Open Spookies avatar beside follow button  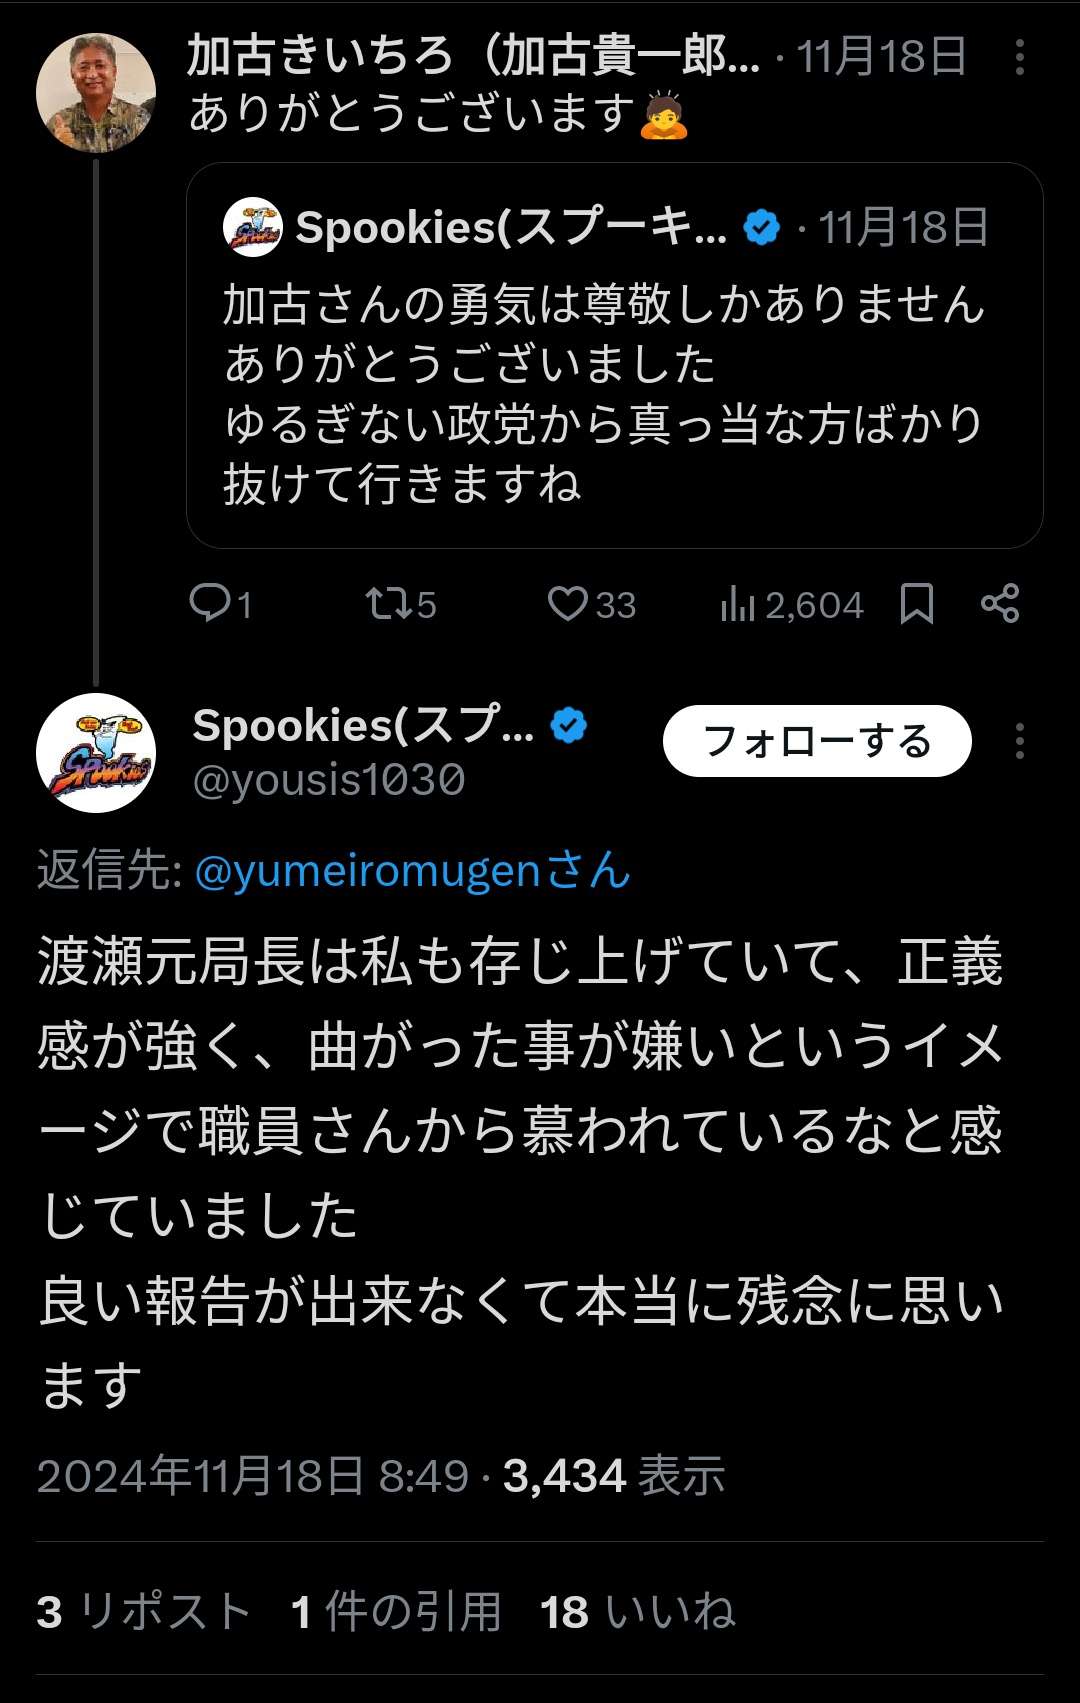[96, 753]
